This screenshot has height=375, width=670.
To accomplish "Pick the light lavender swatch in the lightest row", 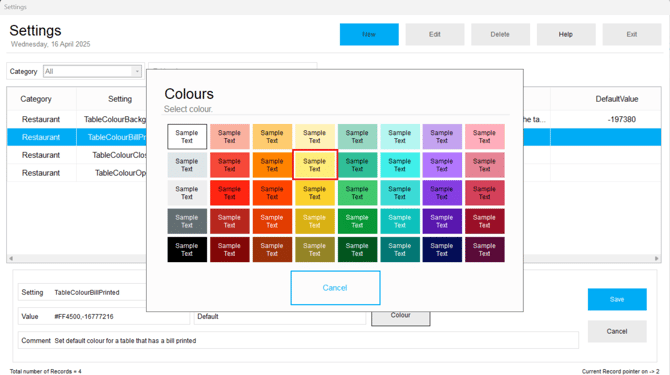I will point(442,137).
